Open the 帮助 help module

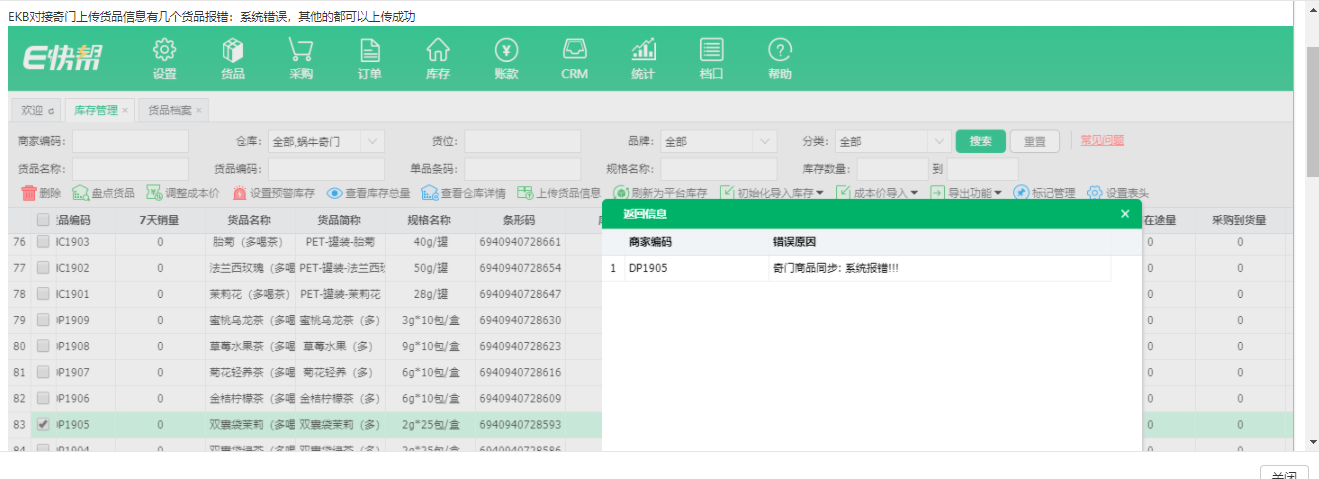point(780,59)
